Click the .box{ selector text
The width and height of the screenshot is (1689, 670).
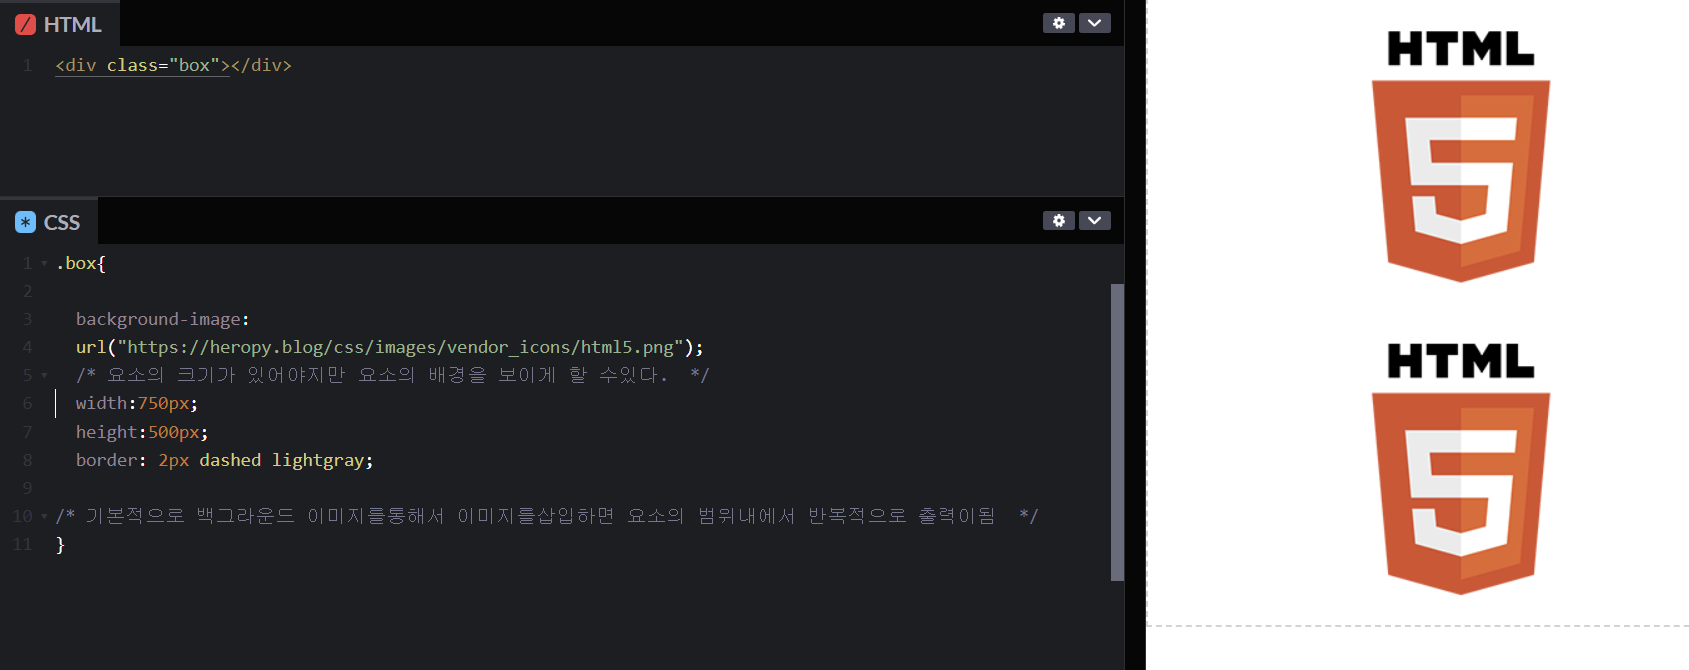(80, 263)
